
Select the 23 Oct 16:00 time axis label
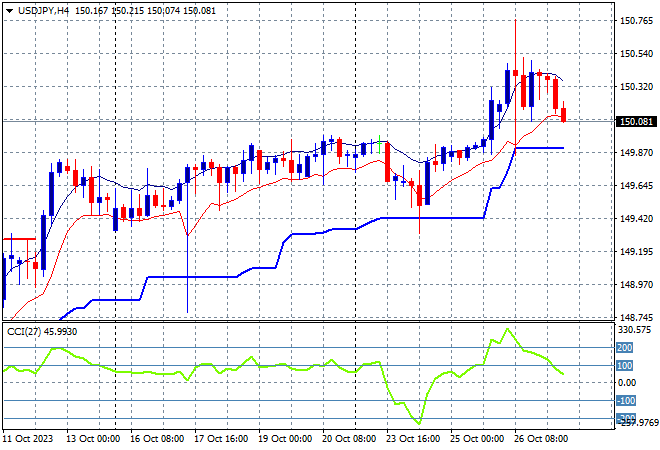coord(413,439)
